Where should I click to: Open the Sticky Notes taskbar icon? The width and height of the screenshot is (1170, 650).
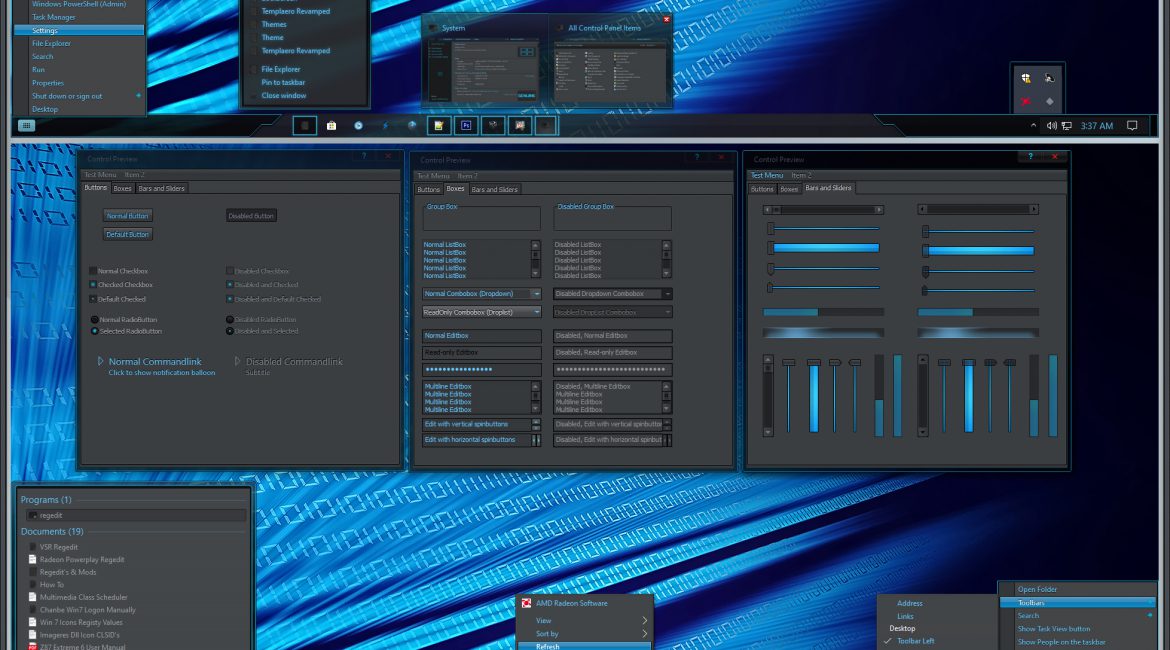coord(439,125)
